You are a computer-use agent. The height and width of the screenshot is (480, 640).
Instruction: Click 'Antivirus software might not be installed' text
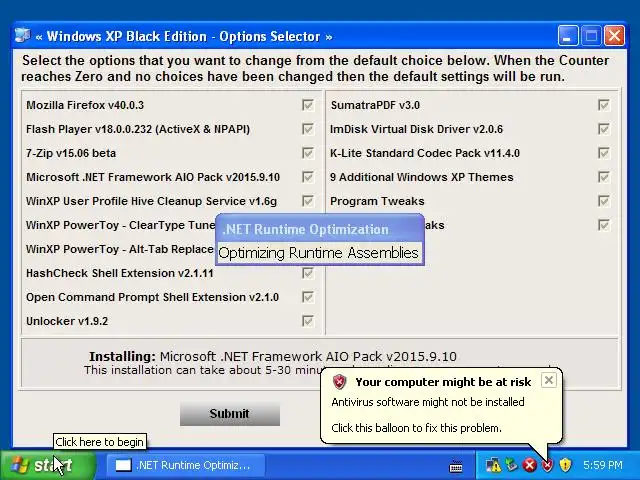point(428,402)
